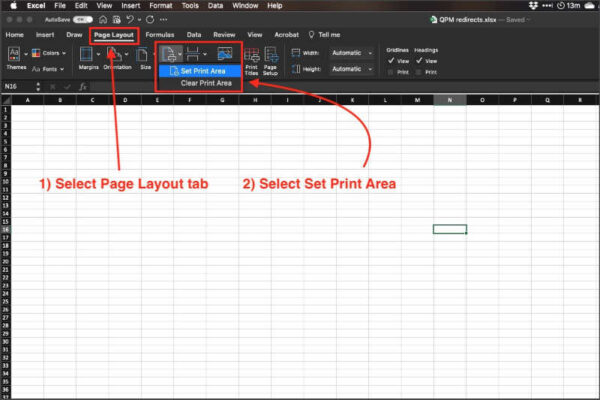Viewport: 600px width, 400px height.
Task: Click the 13m timer in menu bar
Action: pyautogui.click(x=569, y=5)
